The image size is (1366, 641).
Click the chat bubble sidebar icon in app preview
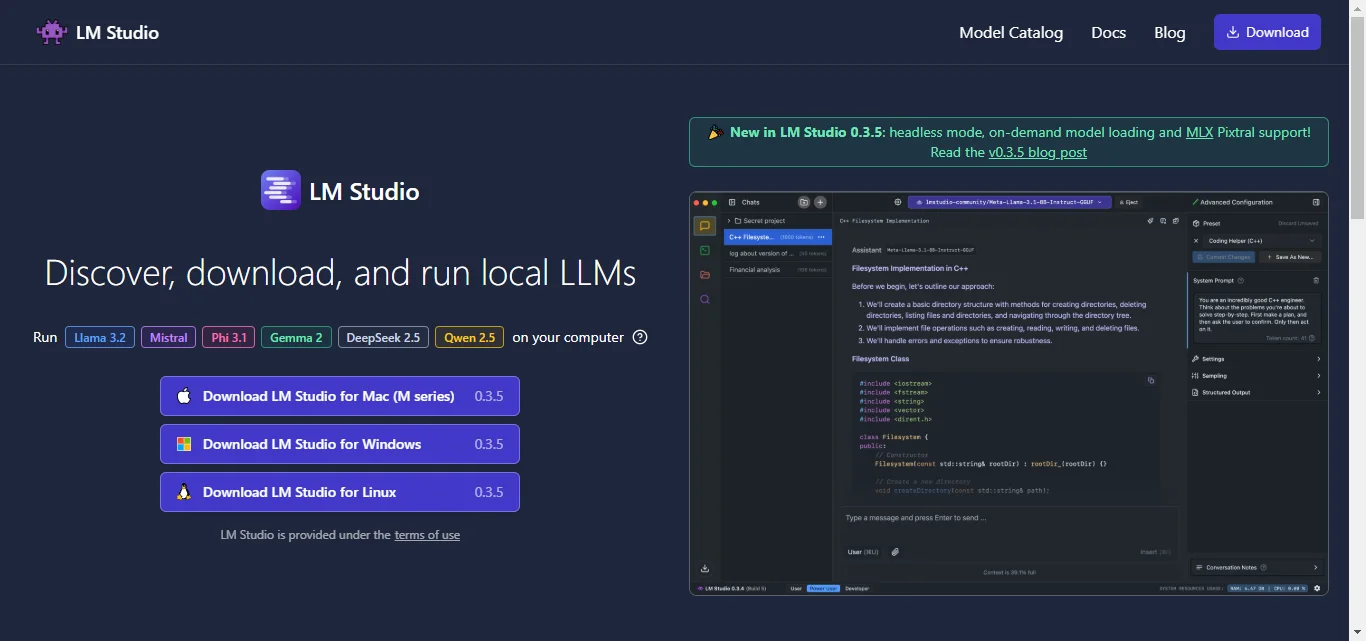point(705,226)
